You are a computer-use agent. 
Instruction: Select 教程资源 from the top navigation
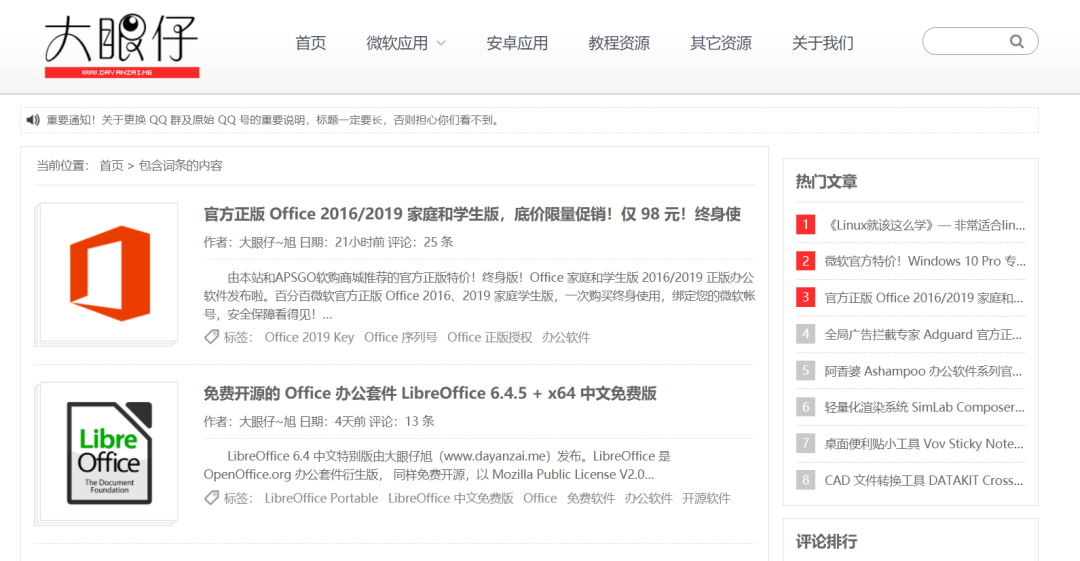point(619,43)
